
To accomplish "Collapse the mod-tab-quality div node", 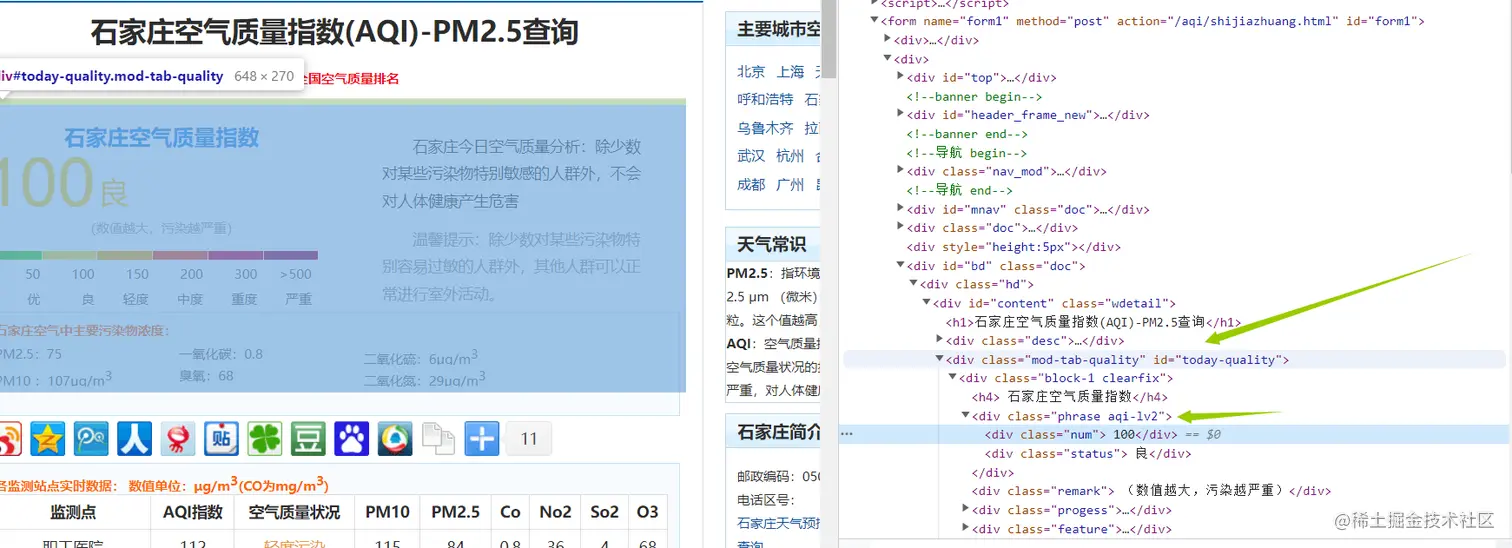I will tap(939, 360).
